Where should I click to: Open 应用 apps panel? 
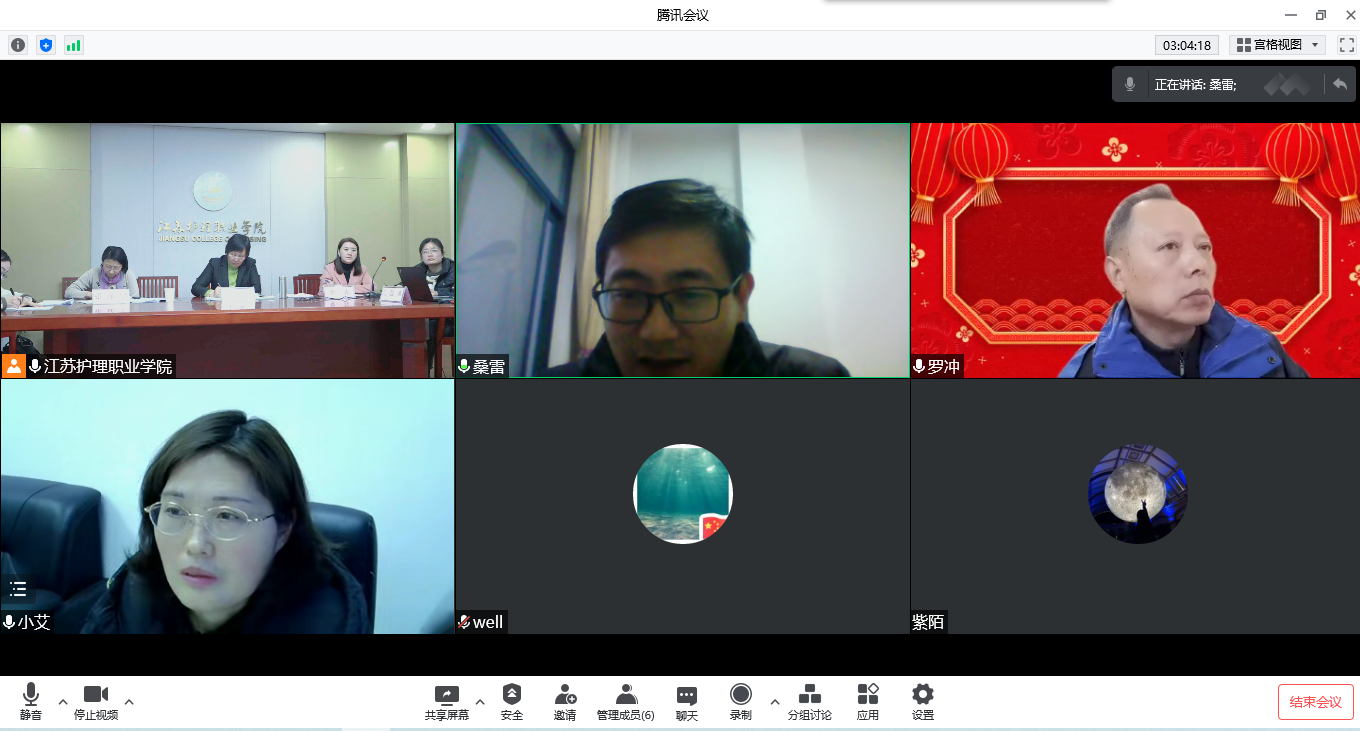pos(867,701)
